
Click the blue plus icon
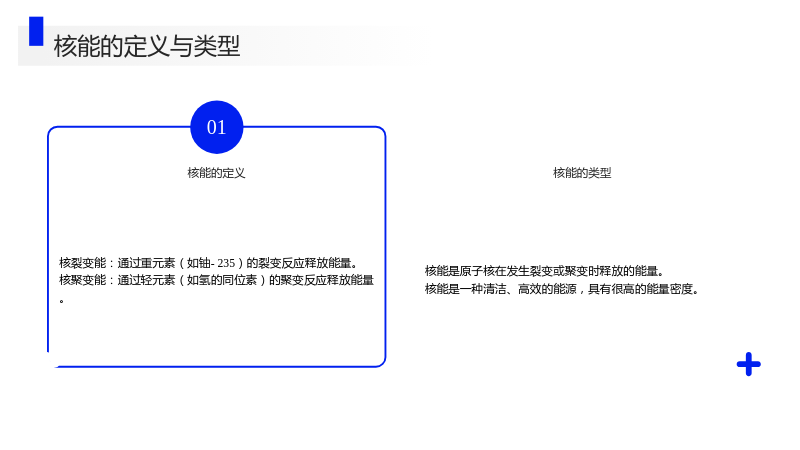coord(748,364)
